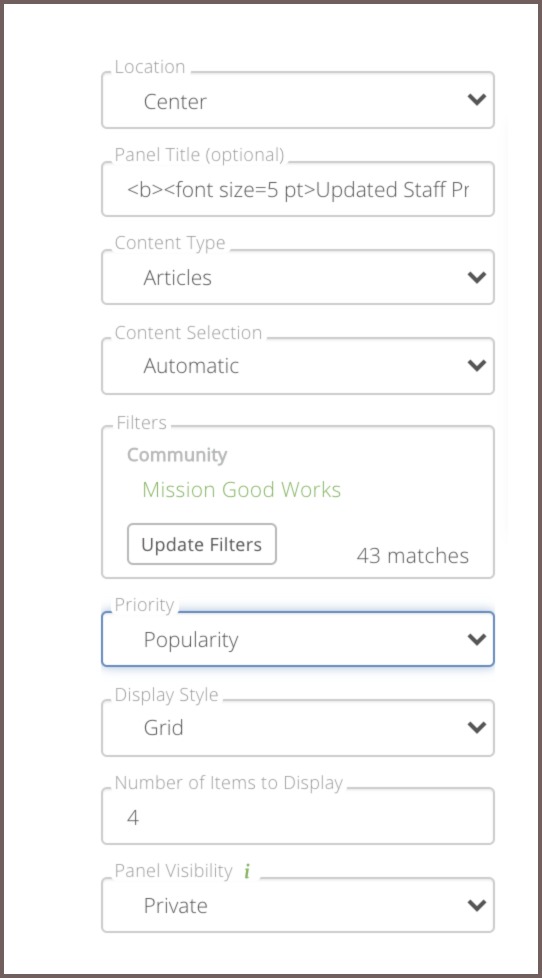Viewport: 542px width, 978px height.
Task: Open the Panel Visibility dropdown showing Private
Action: [298, 905]
